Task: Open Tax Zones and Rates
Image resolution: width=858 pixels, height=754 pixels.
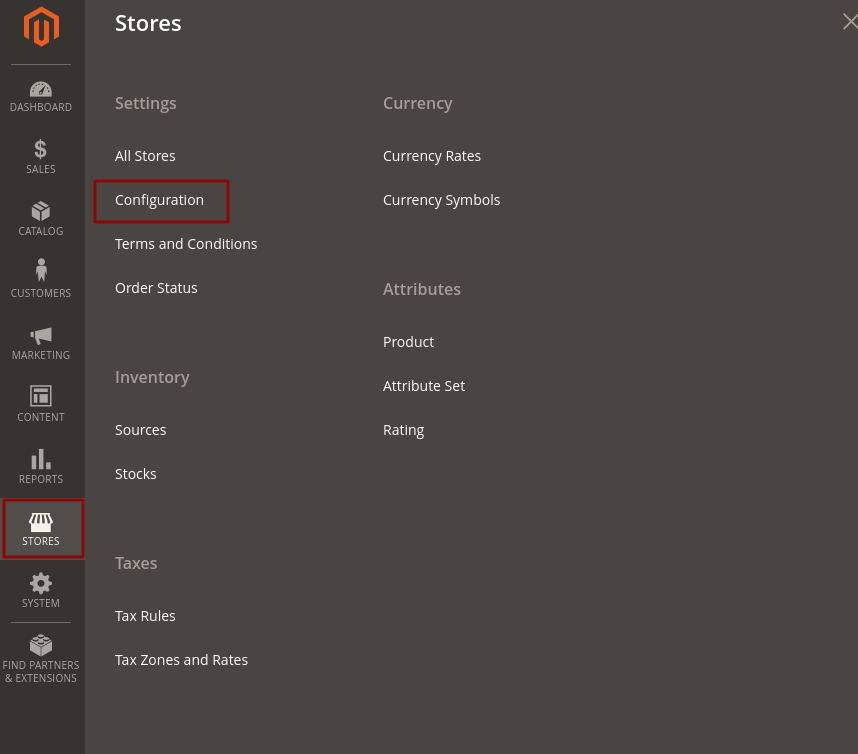Action: click(x=181, y=660)
